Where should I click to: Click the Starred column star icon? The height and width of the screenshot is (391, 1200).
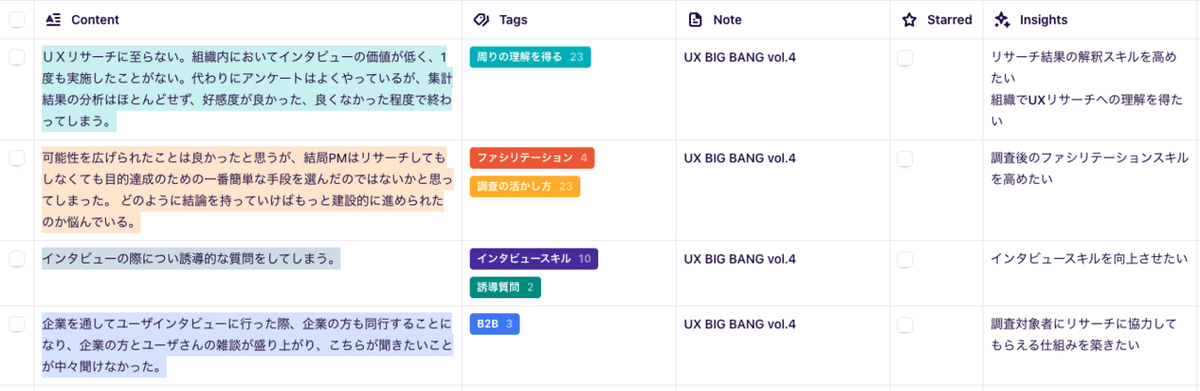[x=909, y=19]
